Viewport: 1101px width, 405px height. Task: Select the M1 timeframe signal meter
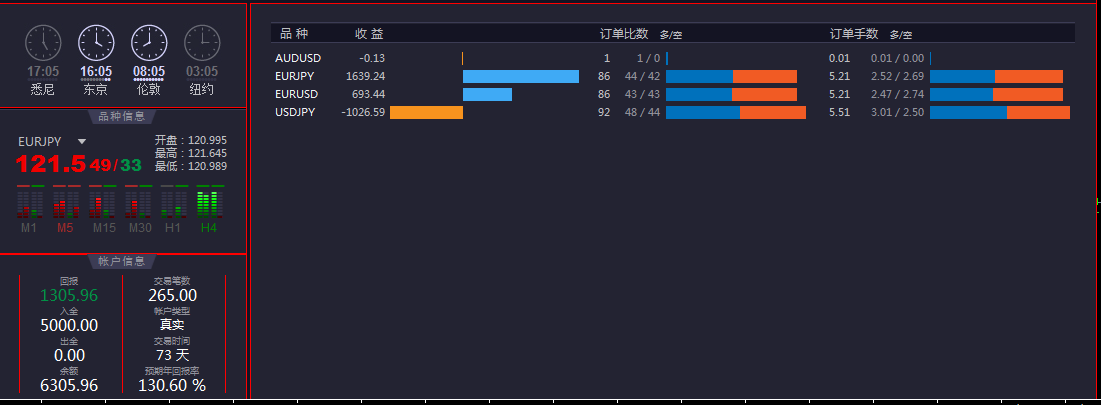coord(29,203)
